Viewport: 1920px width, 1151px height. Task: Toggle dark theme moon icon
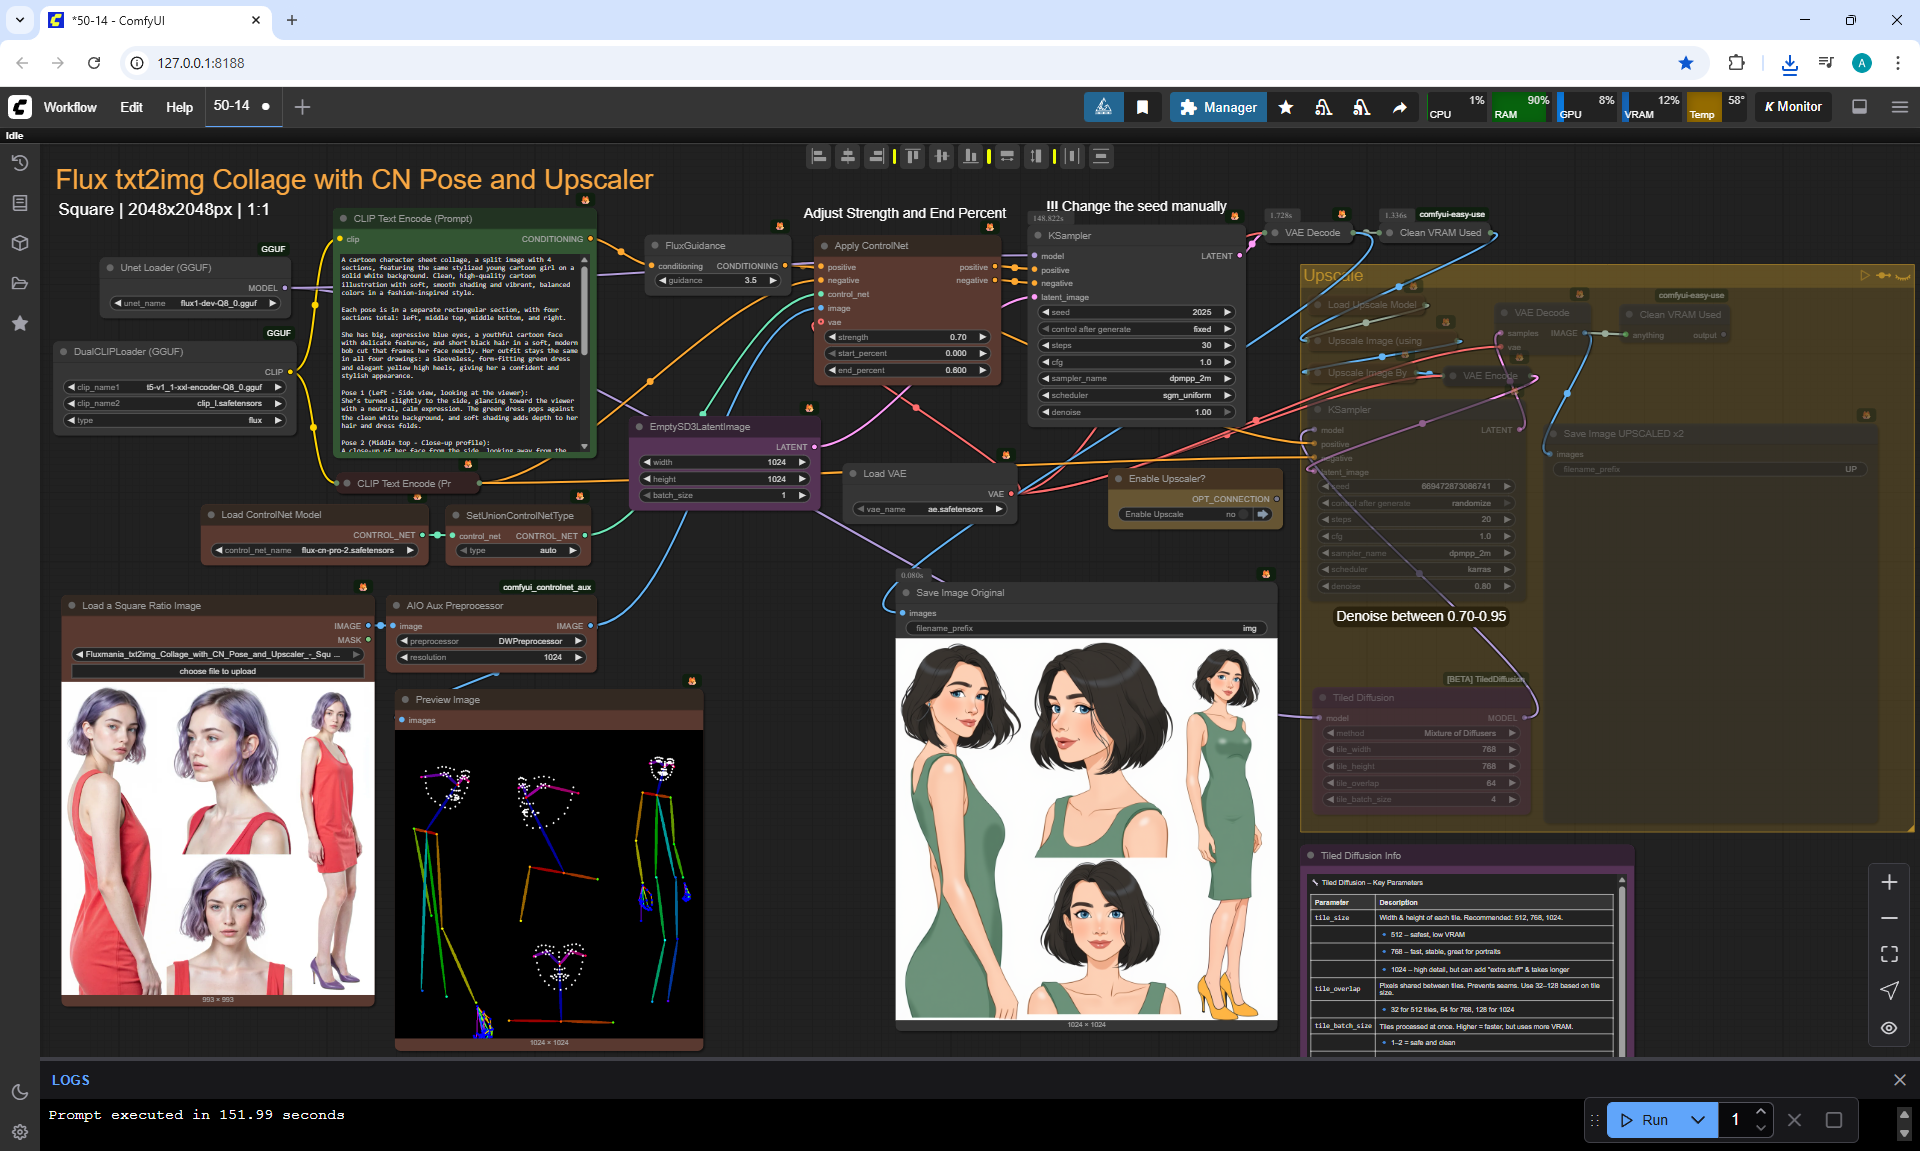20,1092
